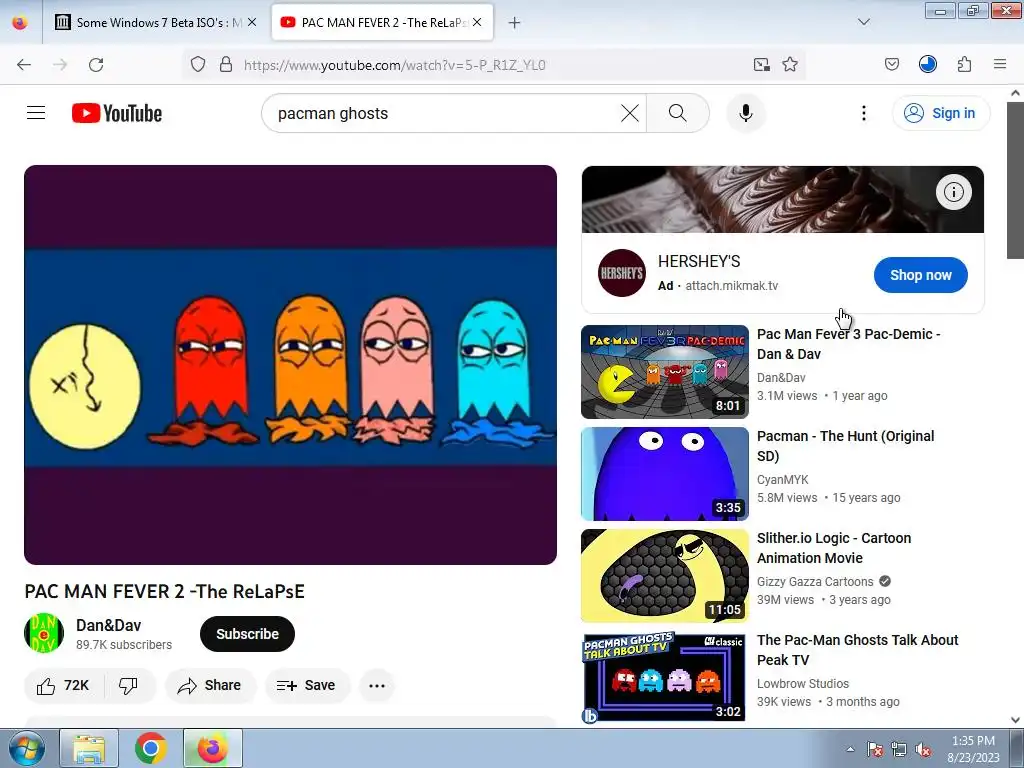Image resolution: width=1024 pixels, height=768 pixels.
Task: Open the Hershey's advertiser logo
Action: point(622,273)
